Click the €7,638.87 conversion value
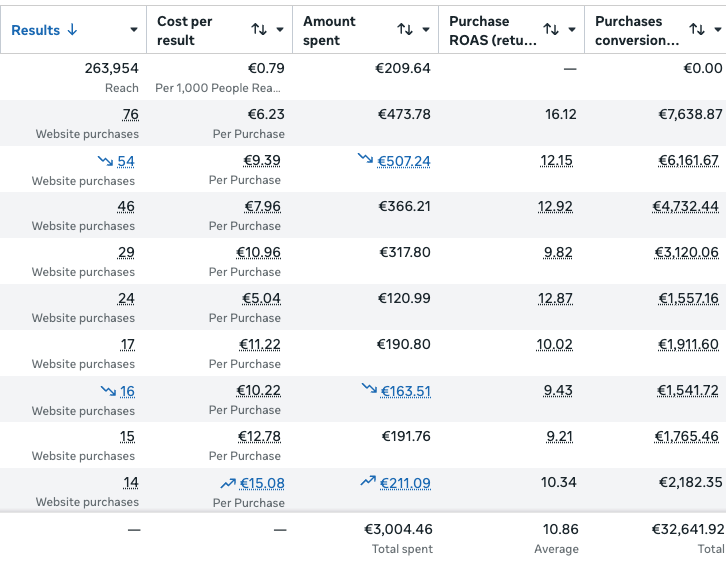The image size is (726, 574). click(x=690, y=114)
